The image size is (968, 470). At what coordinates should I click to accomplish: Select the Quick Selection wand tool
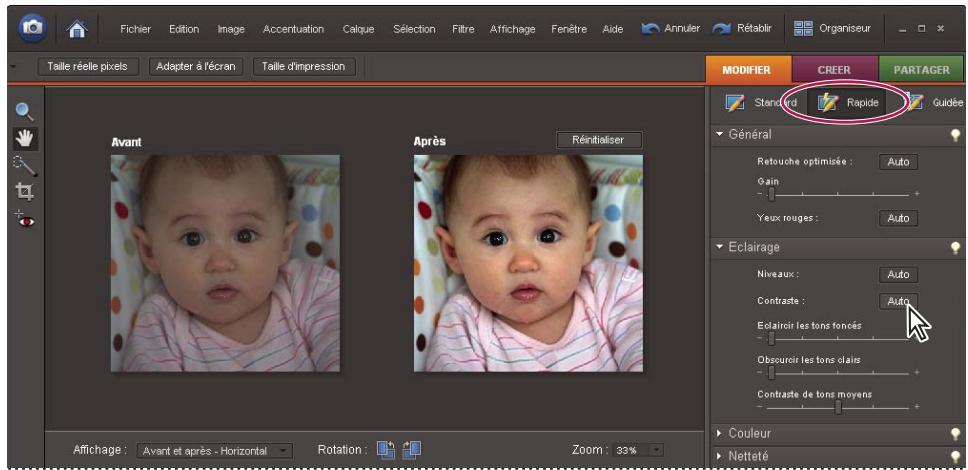[x=25, y=166]
